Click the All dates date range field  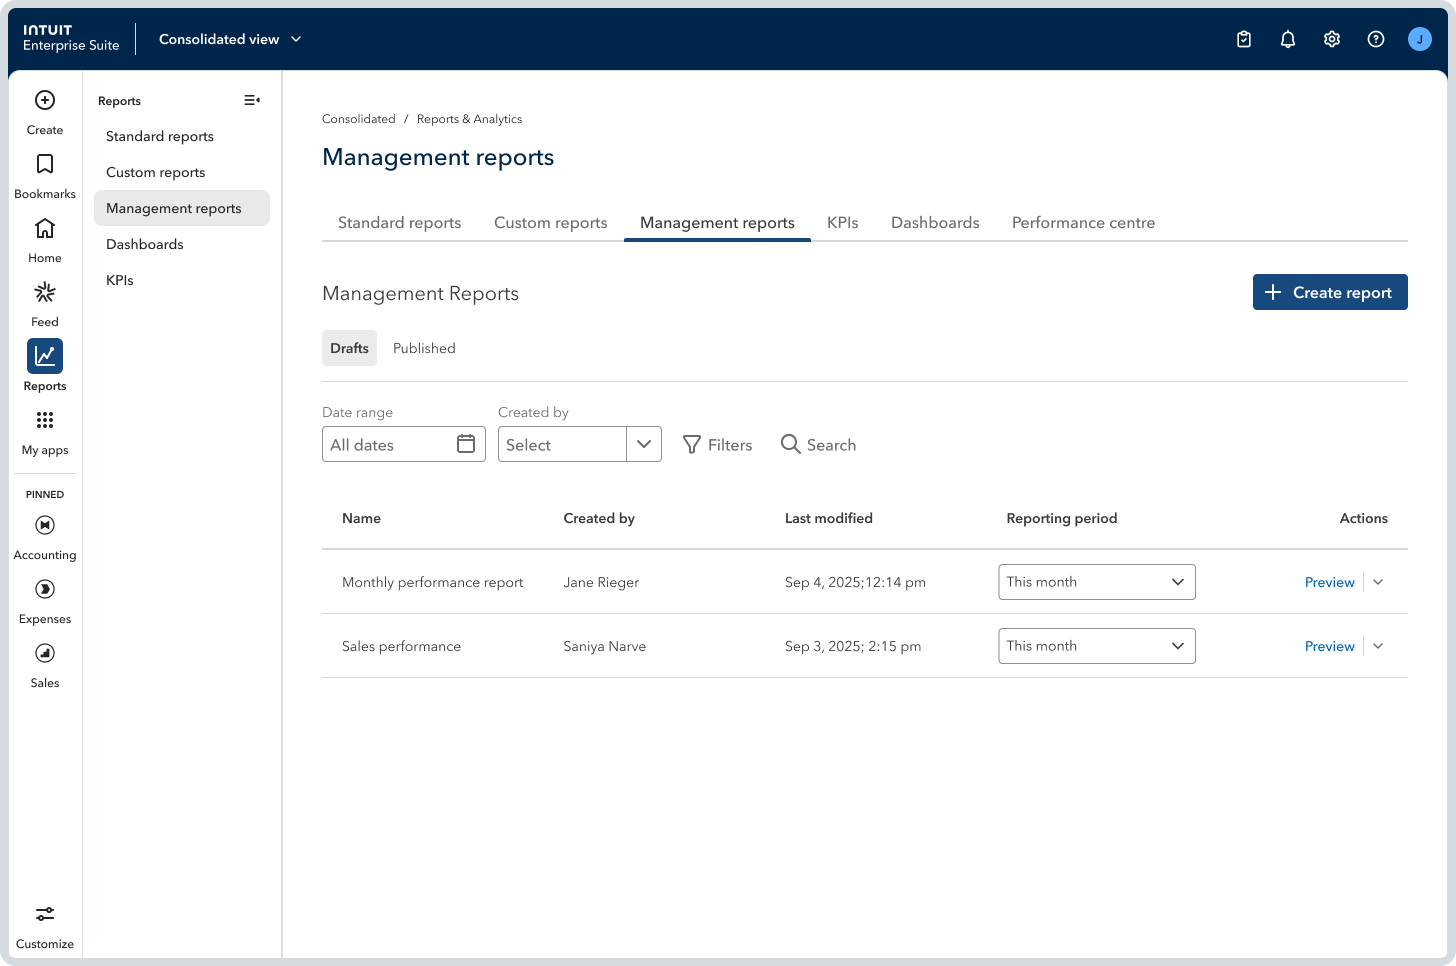pyautogui.click(x=403, y=444)
